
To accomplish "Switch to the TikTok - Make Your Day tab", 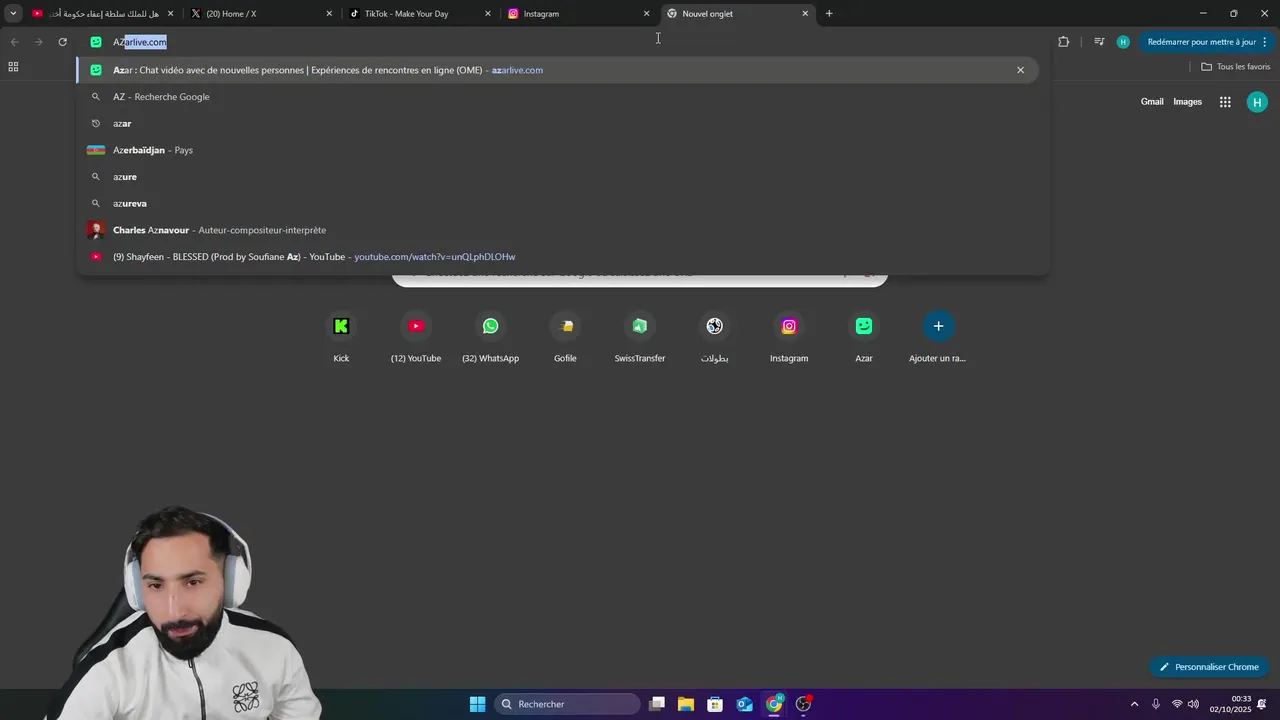I will (421, 14).
